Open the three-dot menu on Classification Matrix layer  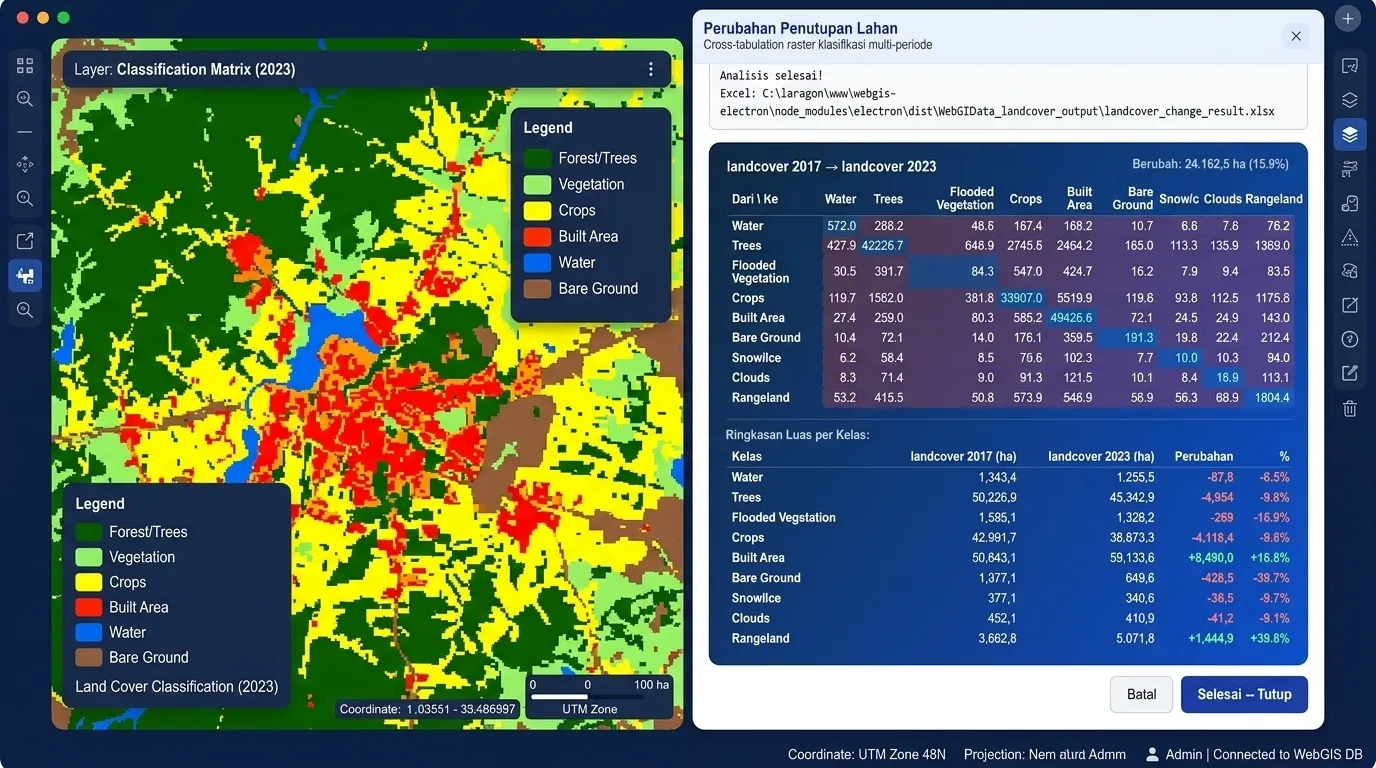pyautogui.click(x=651, y=69)
